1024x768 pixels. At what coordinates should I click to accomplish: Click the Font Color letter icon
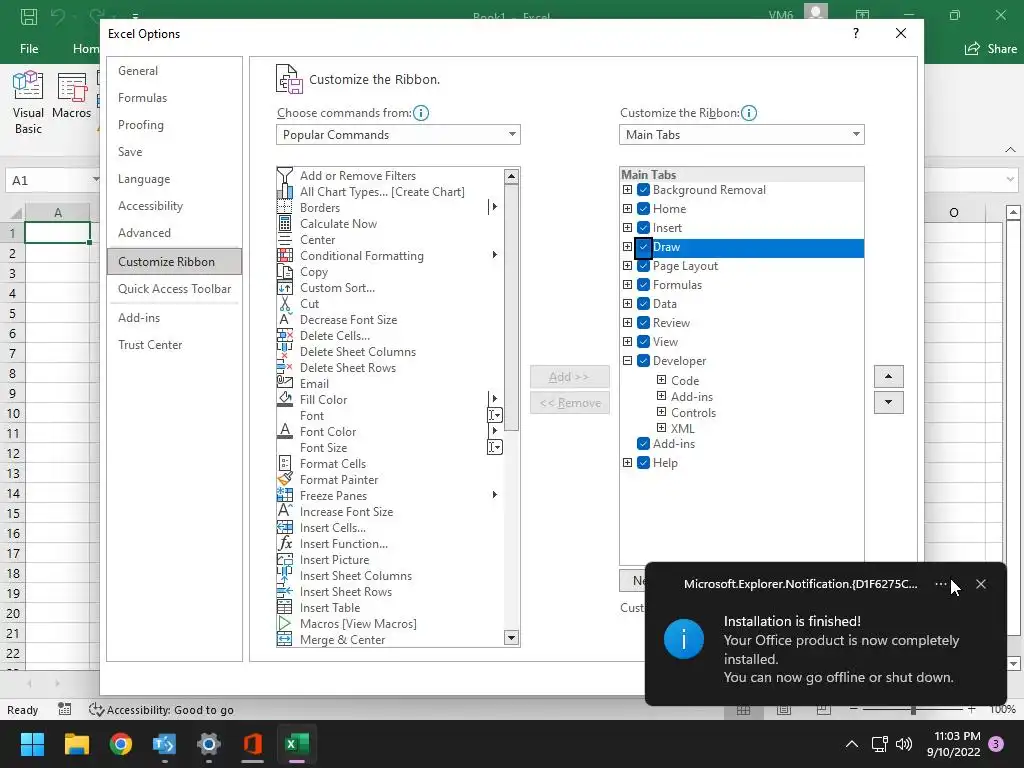coord(285,432)
